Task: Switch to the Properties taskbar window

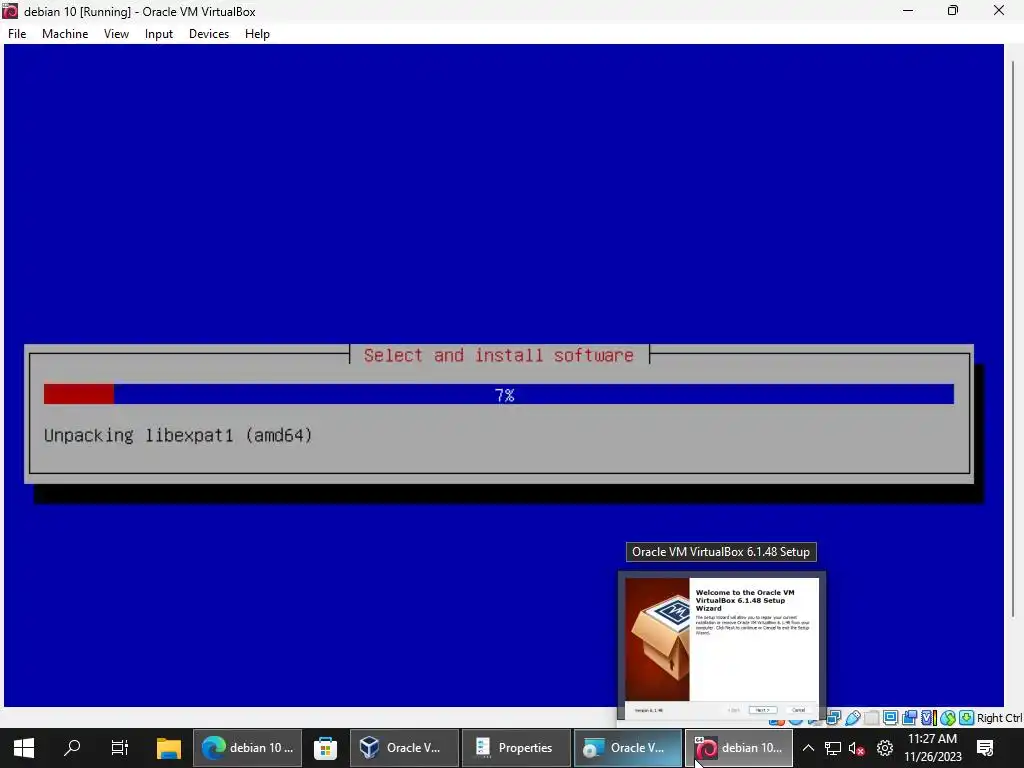Action: click(x=516, y=748)
